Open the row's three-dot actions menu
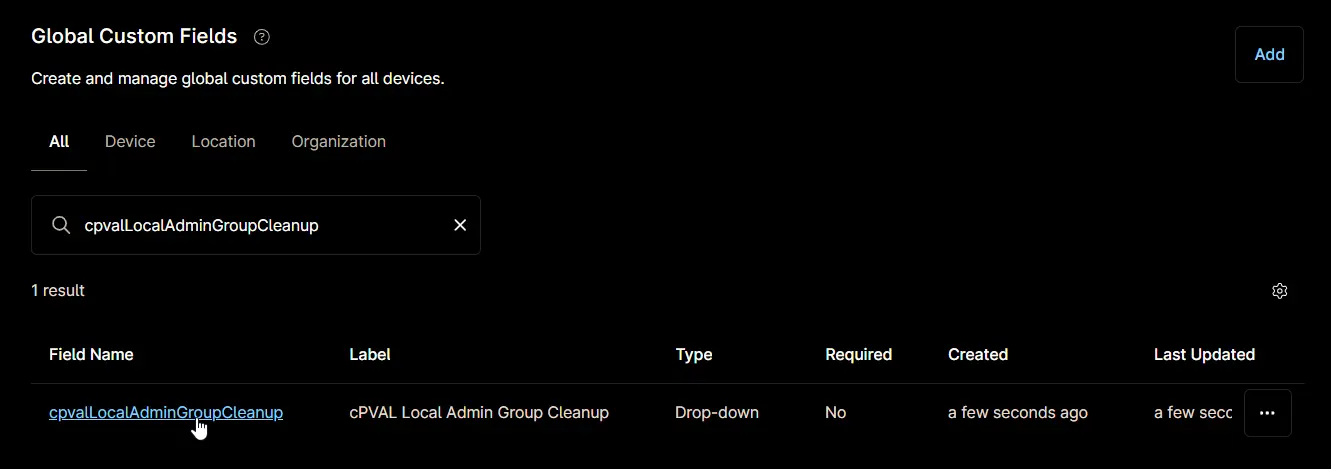1331x469 pixels. pos(1267,413)
